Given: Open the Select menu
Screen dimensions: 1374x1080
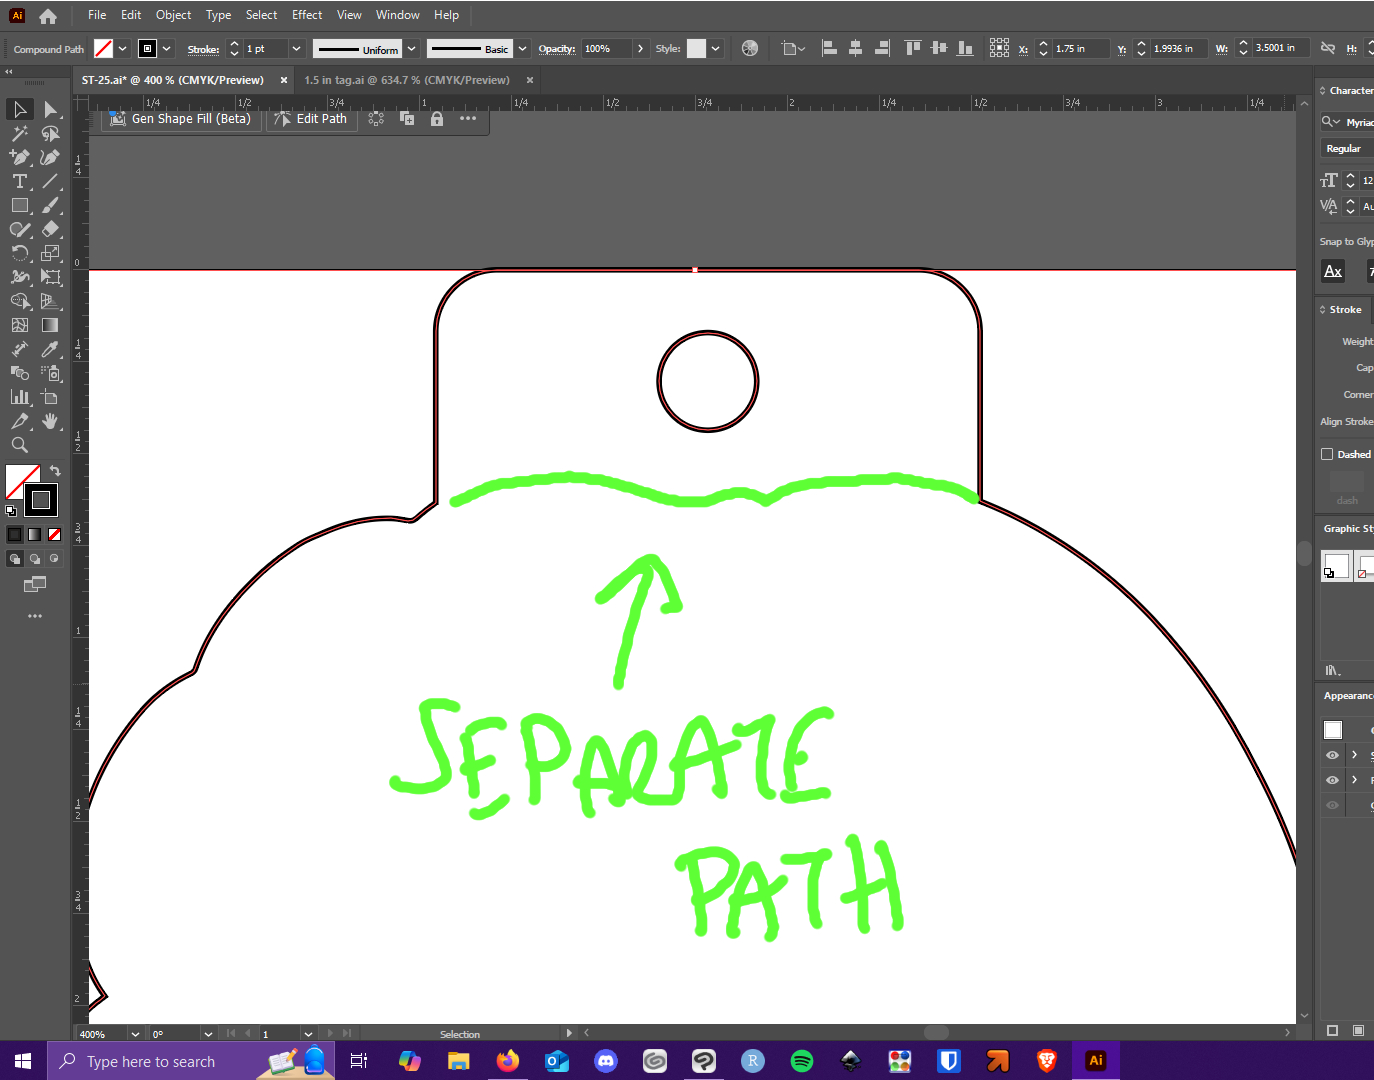Looking at the screenshot, I should click(261, 14).
